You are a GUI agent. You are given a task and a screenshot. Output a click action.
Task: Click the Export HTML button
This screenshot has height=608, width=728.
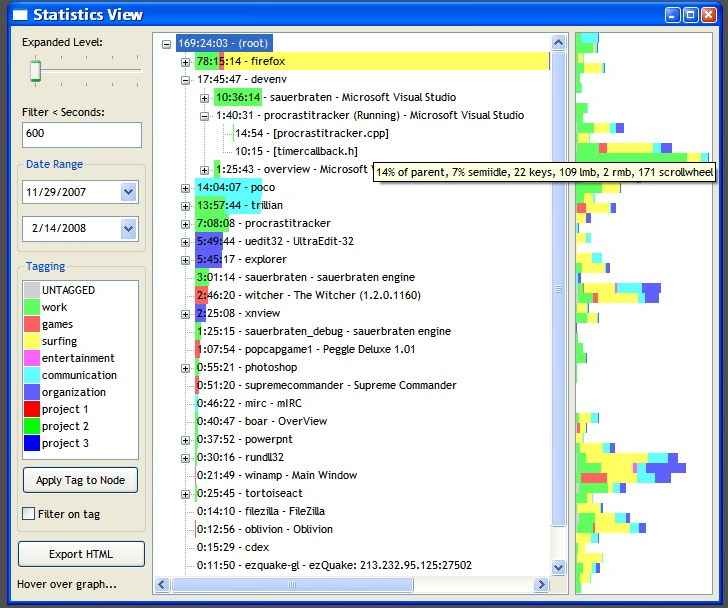tap(81, 554)
